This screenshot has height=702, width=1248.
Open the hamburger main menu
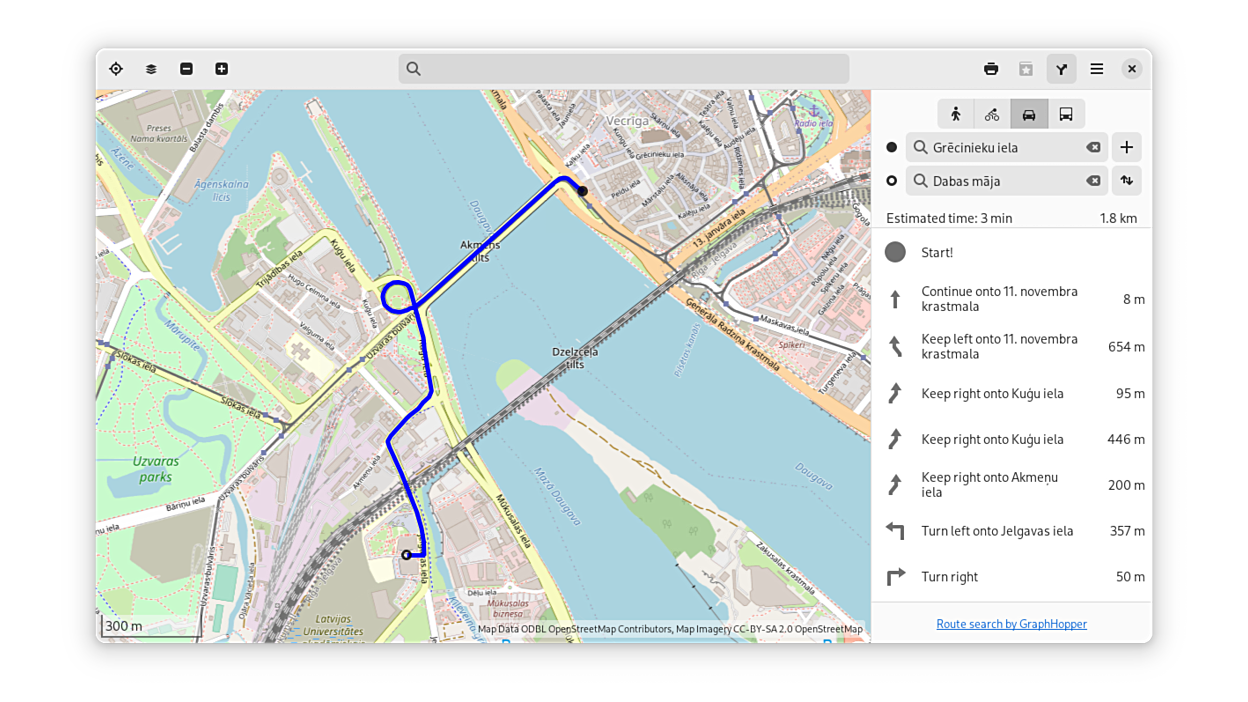point(1097,69)
